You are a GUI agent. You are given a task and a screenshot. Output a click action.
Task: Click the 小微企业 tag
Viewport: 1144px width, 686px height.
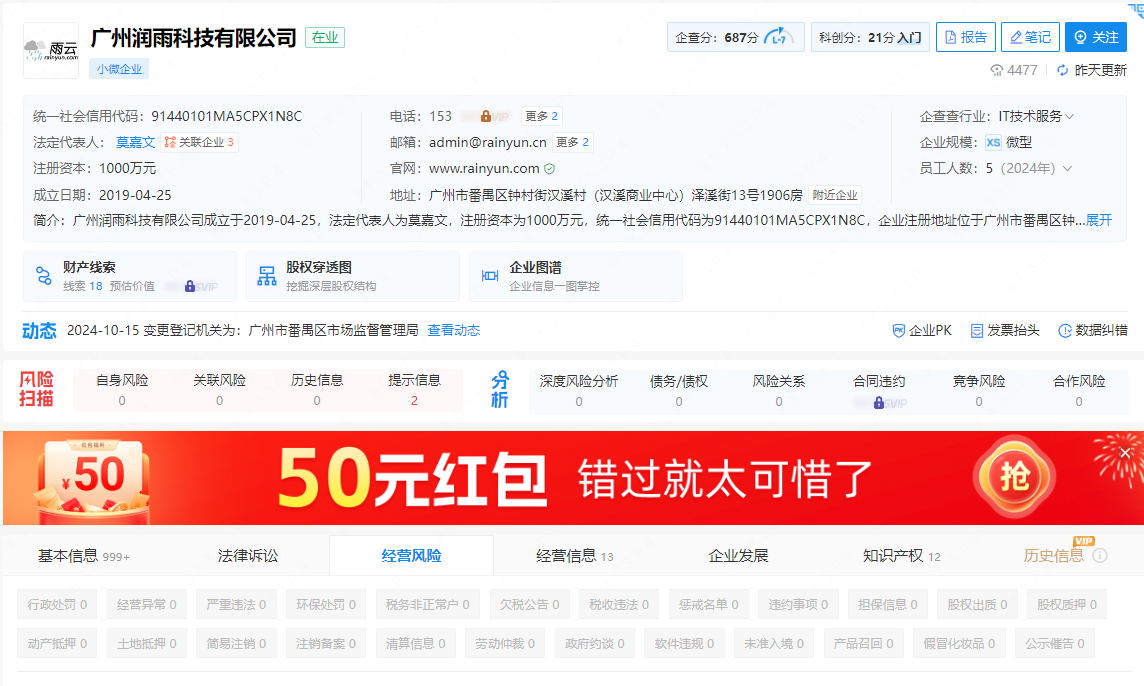pos(119,69)
